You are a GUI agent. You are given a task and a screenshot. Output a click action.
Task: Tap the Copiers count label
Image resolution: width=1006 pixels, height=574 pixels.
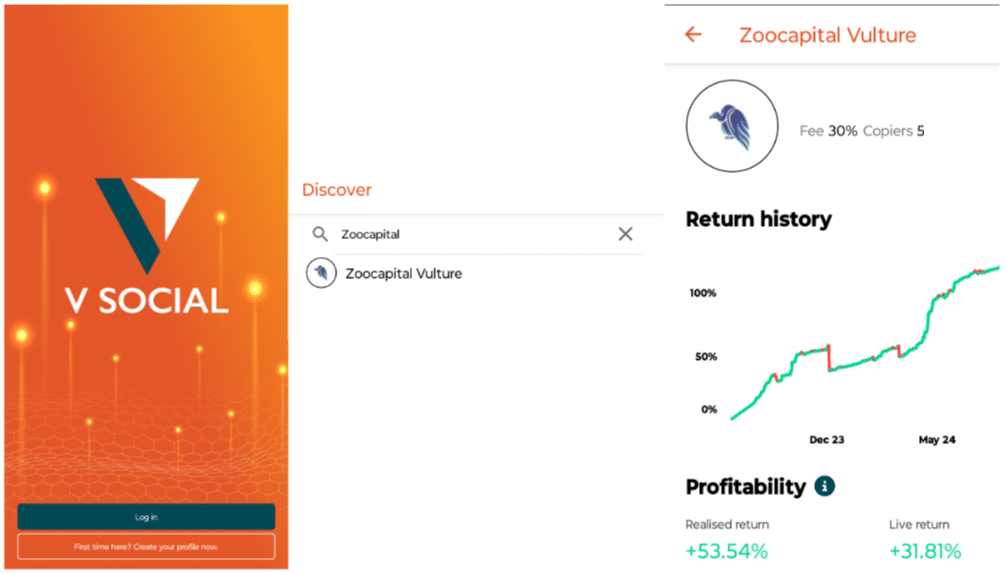coord(893,131)
